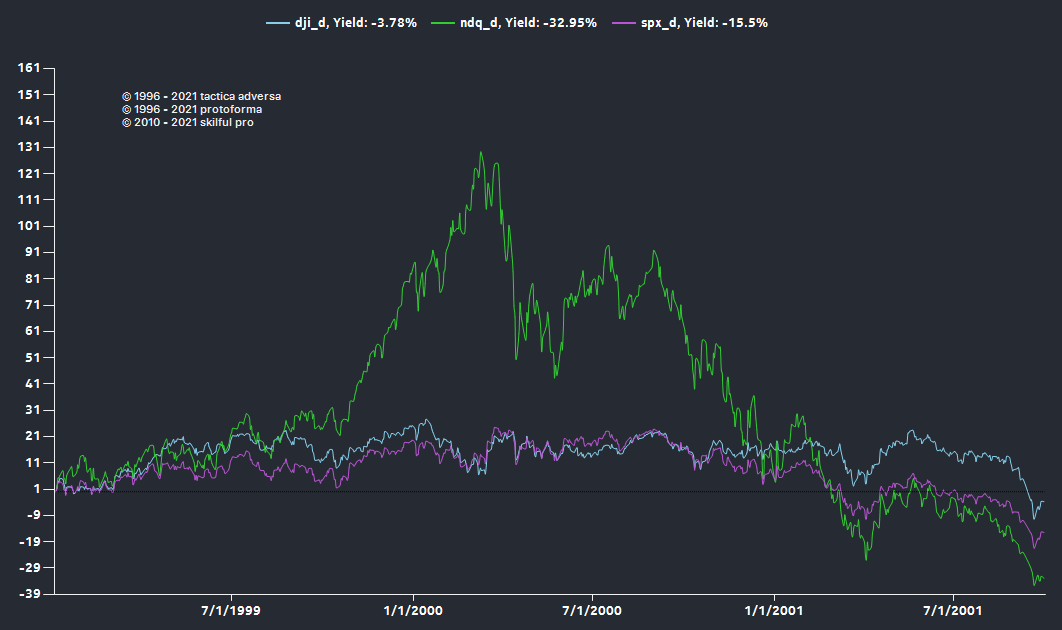The width and height of the screenshot is (1062, 630).
Task: Click the 81 value on the y-axis
Action: pyautogui.click(x=31, y=278)
